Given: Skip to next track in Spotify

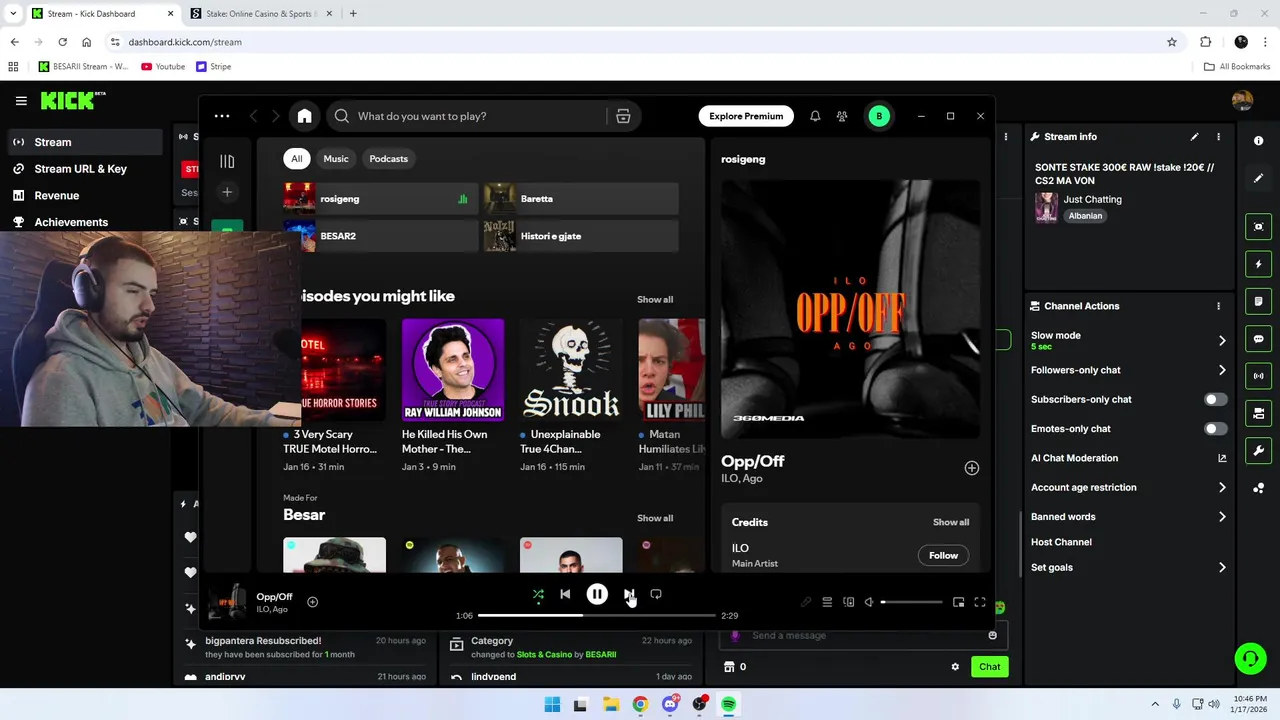Looking at the screenshot, I should point(628,594).
